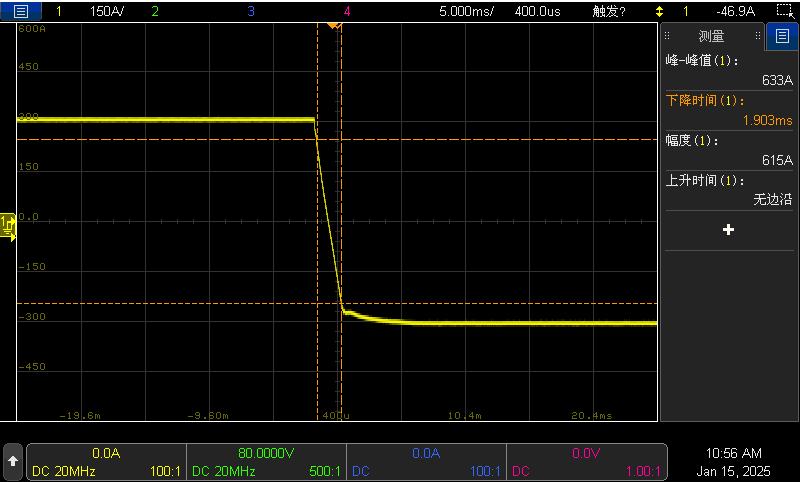Click the -46.9A trigger level value
Screen dimensions: 800x482
click(735, 11)
